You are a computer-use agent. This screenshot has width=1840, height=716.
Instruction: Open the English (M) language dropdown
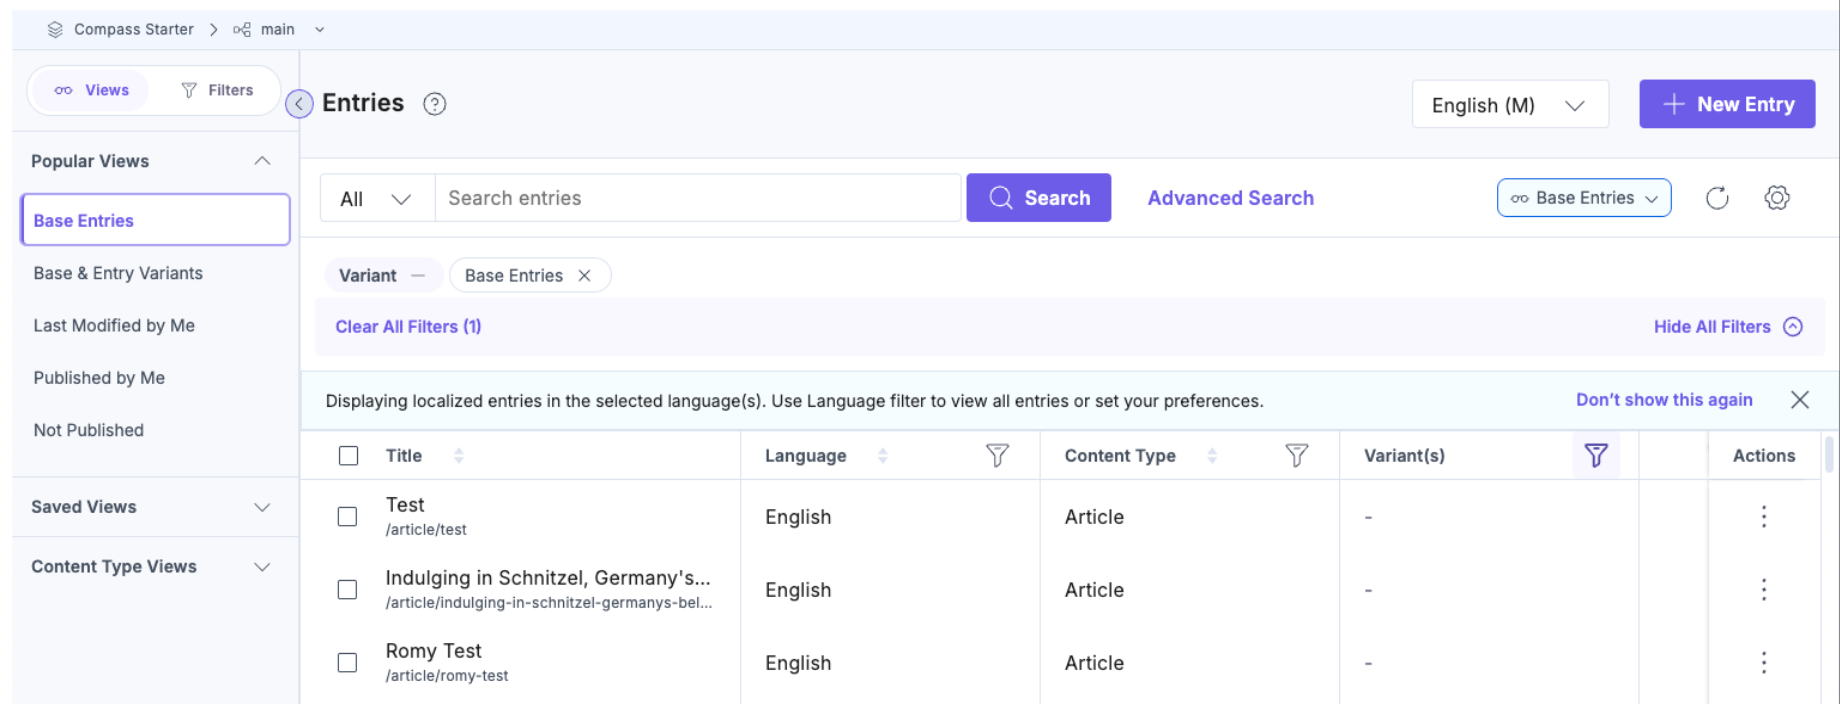pos(1509,105)
